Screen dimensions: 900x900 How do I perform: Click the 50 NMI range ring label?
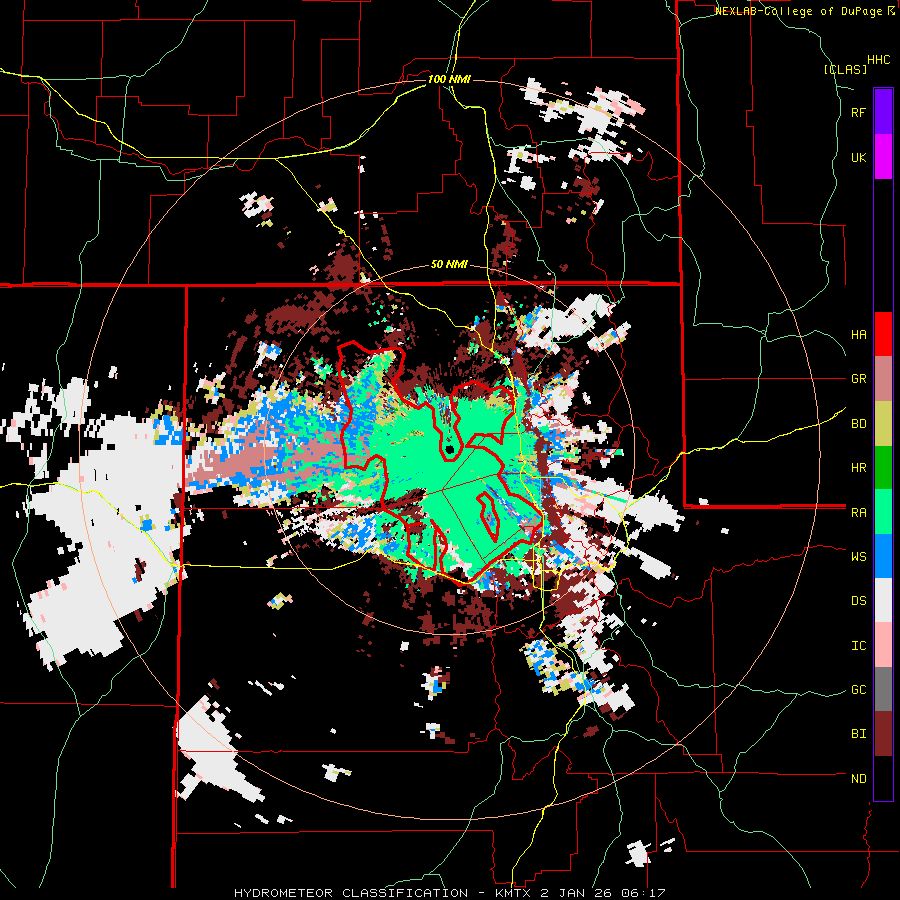point(449,264)
